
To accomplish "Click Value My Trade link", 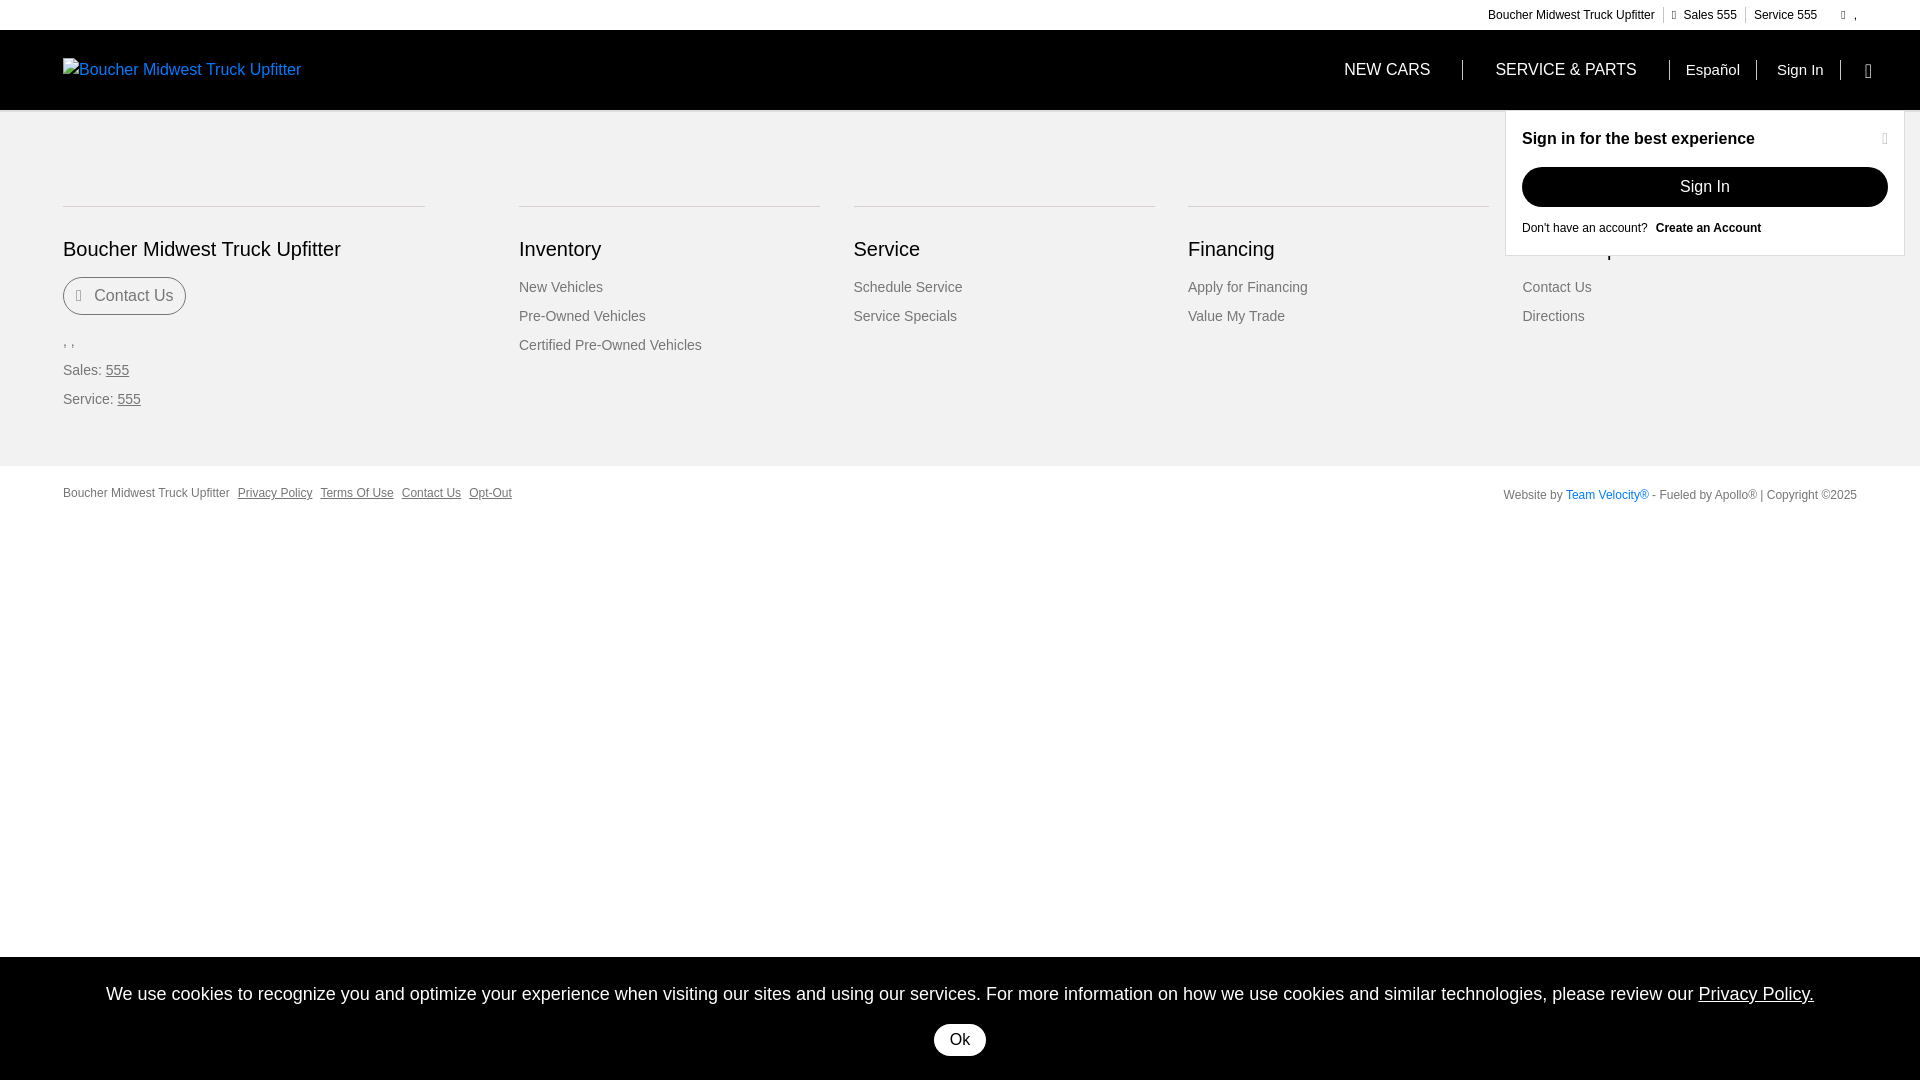I will click(1236, 316).
